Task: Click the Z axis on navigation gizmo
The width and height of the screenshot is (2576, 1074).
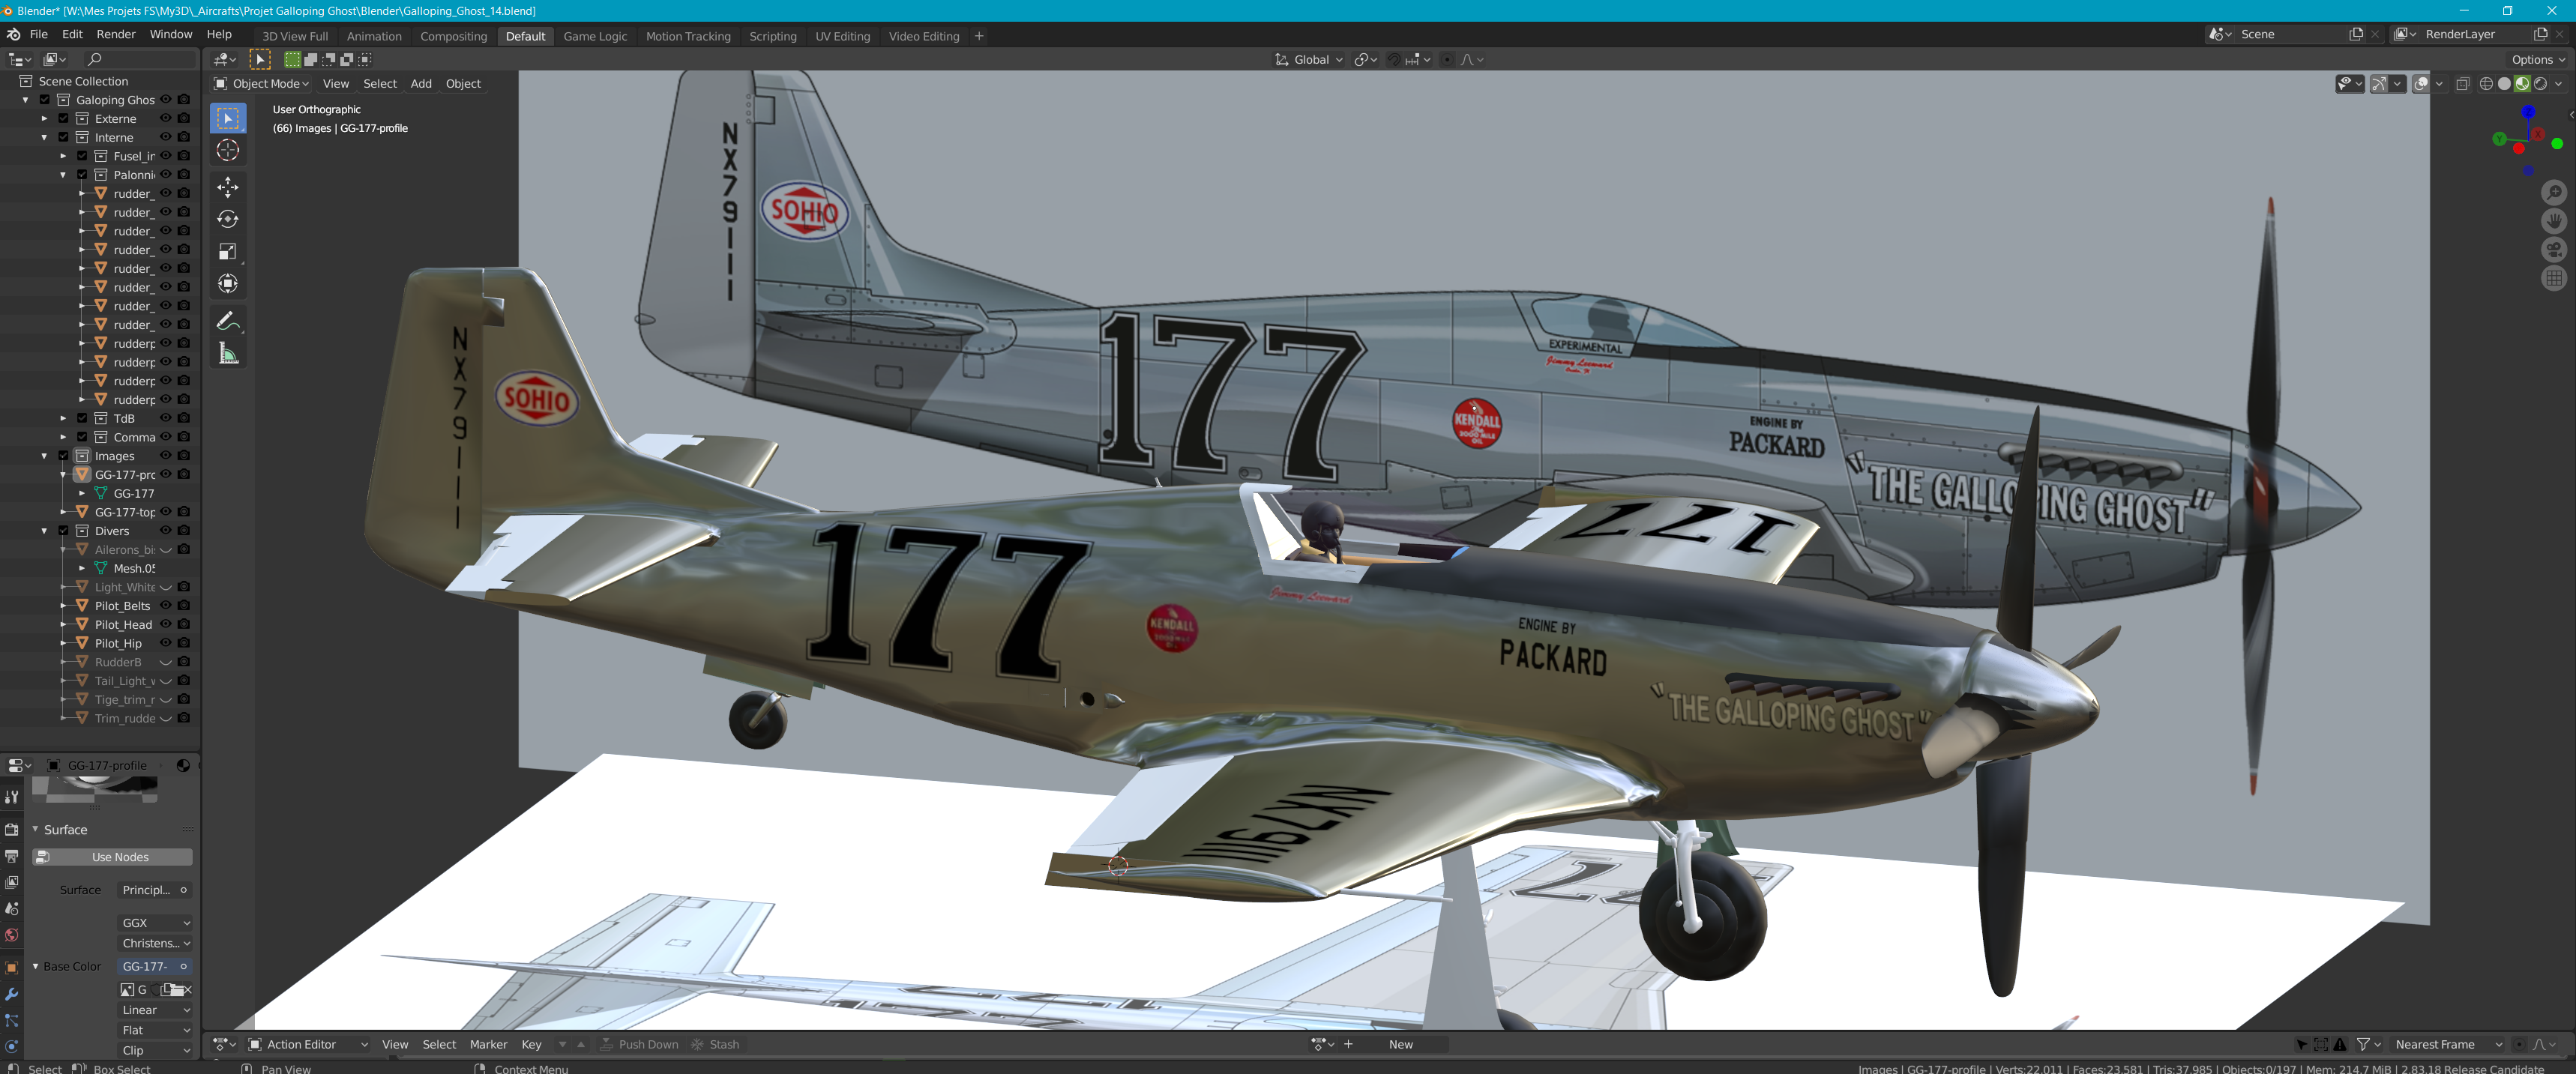Action: [2528, 113]
